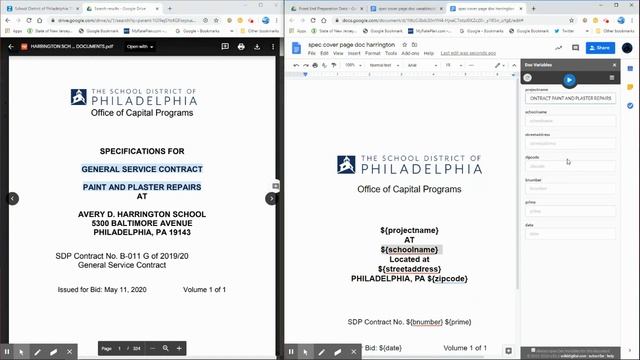
Task: Open Google Calendar in the side panel
Action: coord(630,69)
